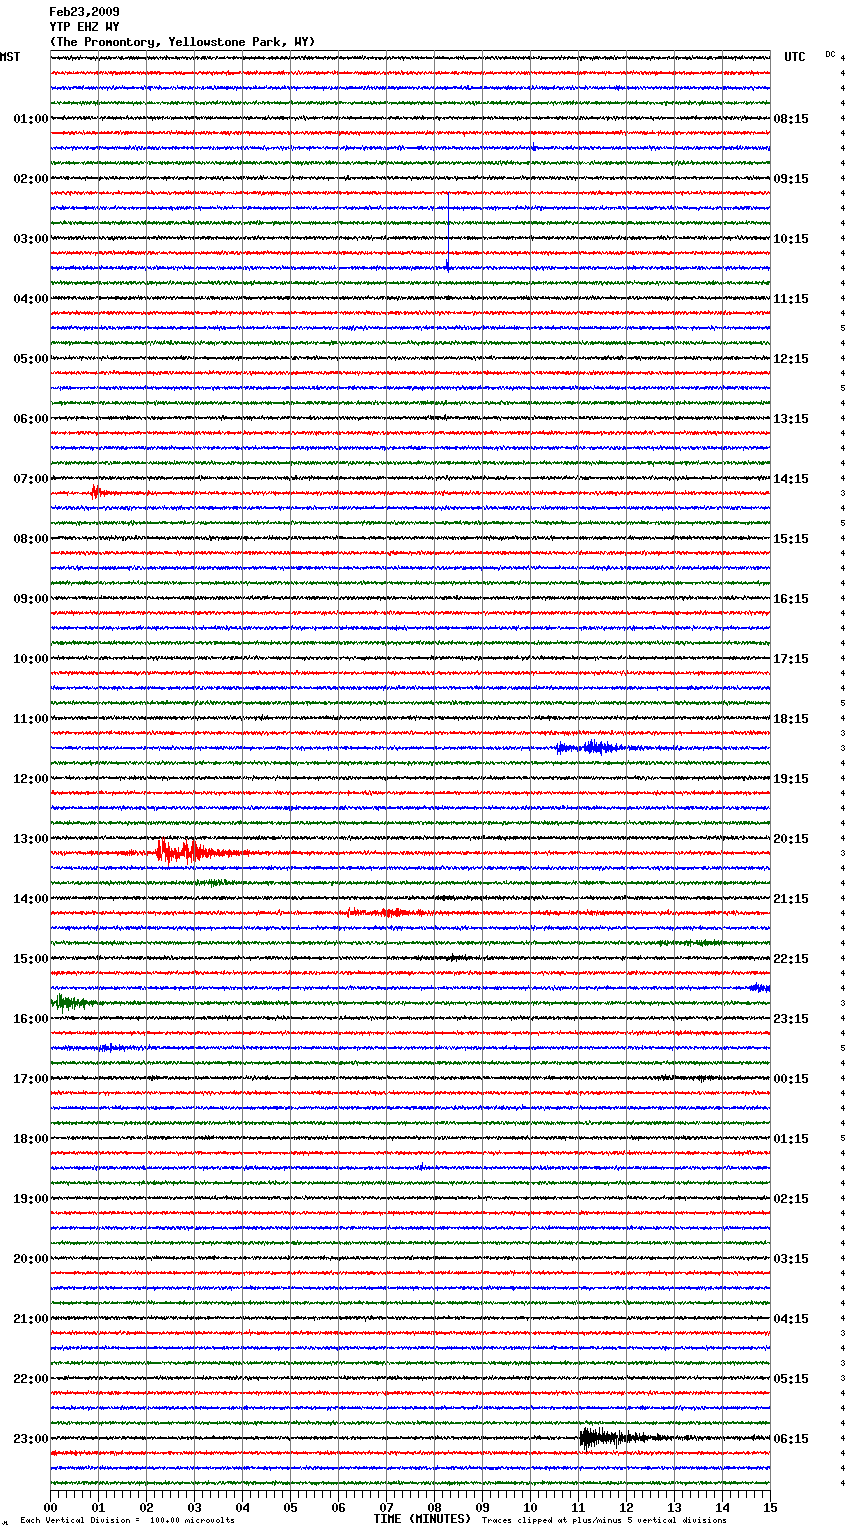Select the 20:15 UTC time label
This screenshot has width=850, height=1534.
click(x=791, y=839)
